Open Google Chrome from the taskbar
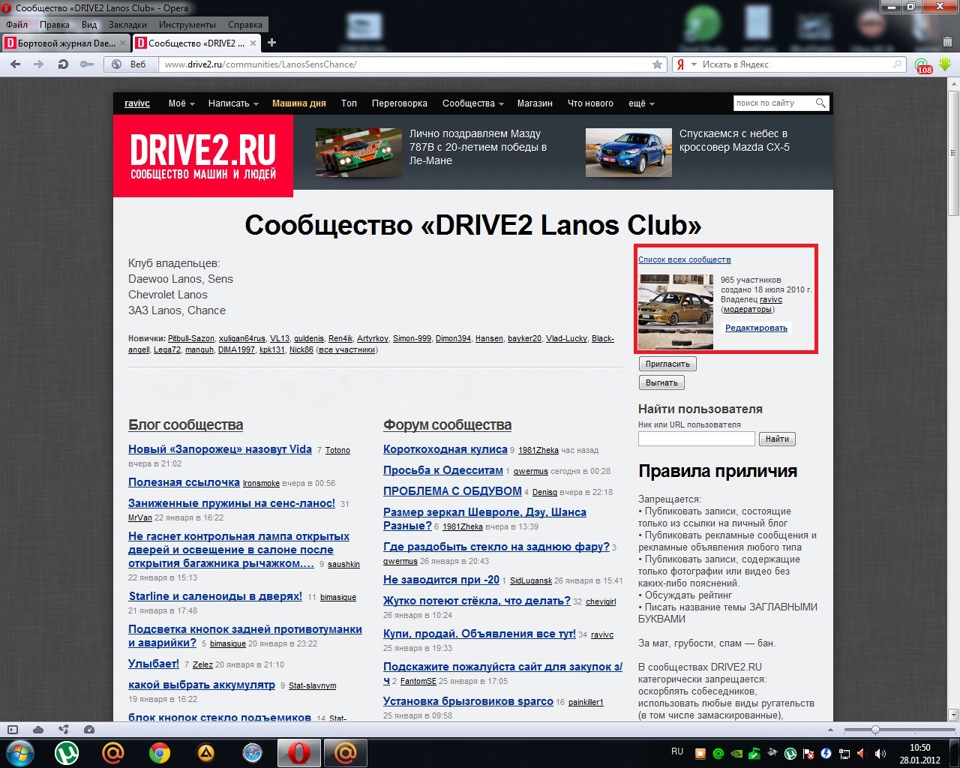 159,753
